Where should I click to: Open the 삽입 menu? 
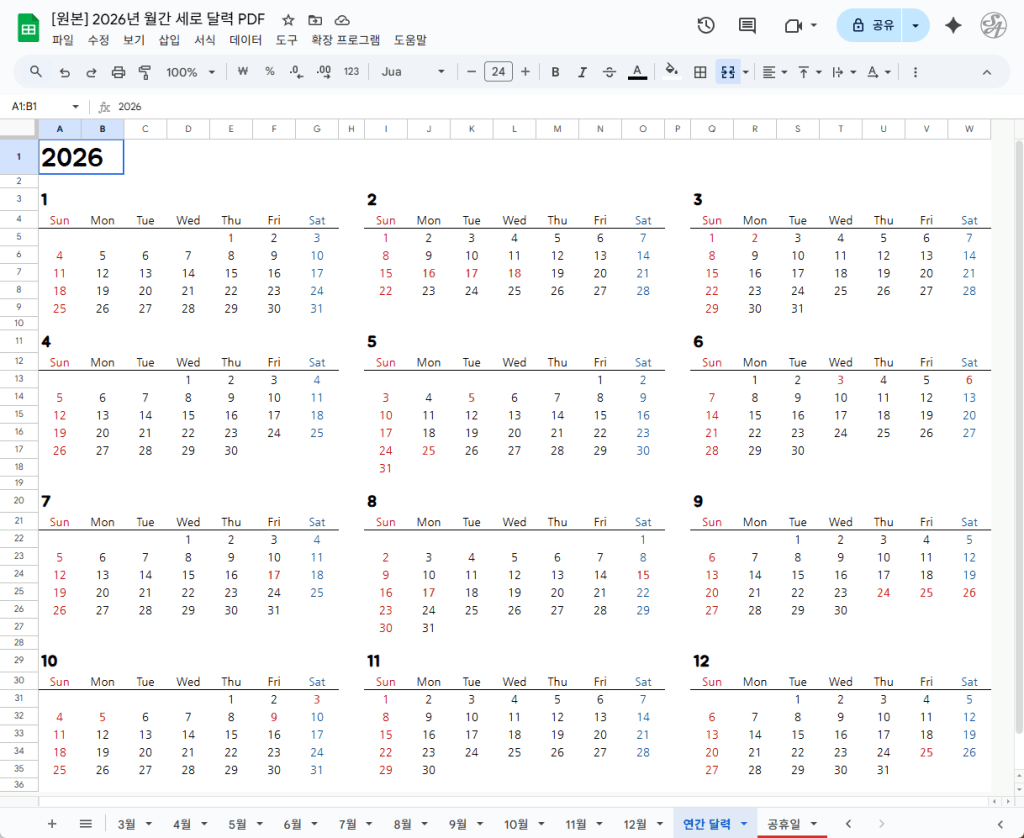[169, 40]
